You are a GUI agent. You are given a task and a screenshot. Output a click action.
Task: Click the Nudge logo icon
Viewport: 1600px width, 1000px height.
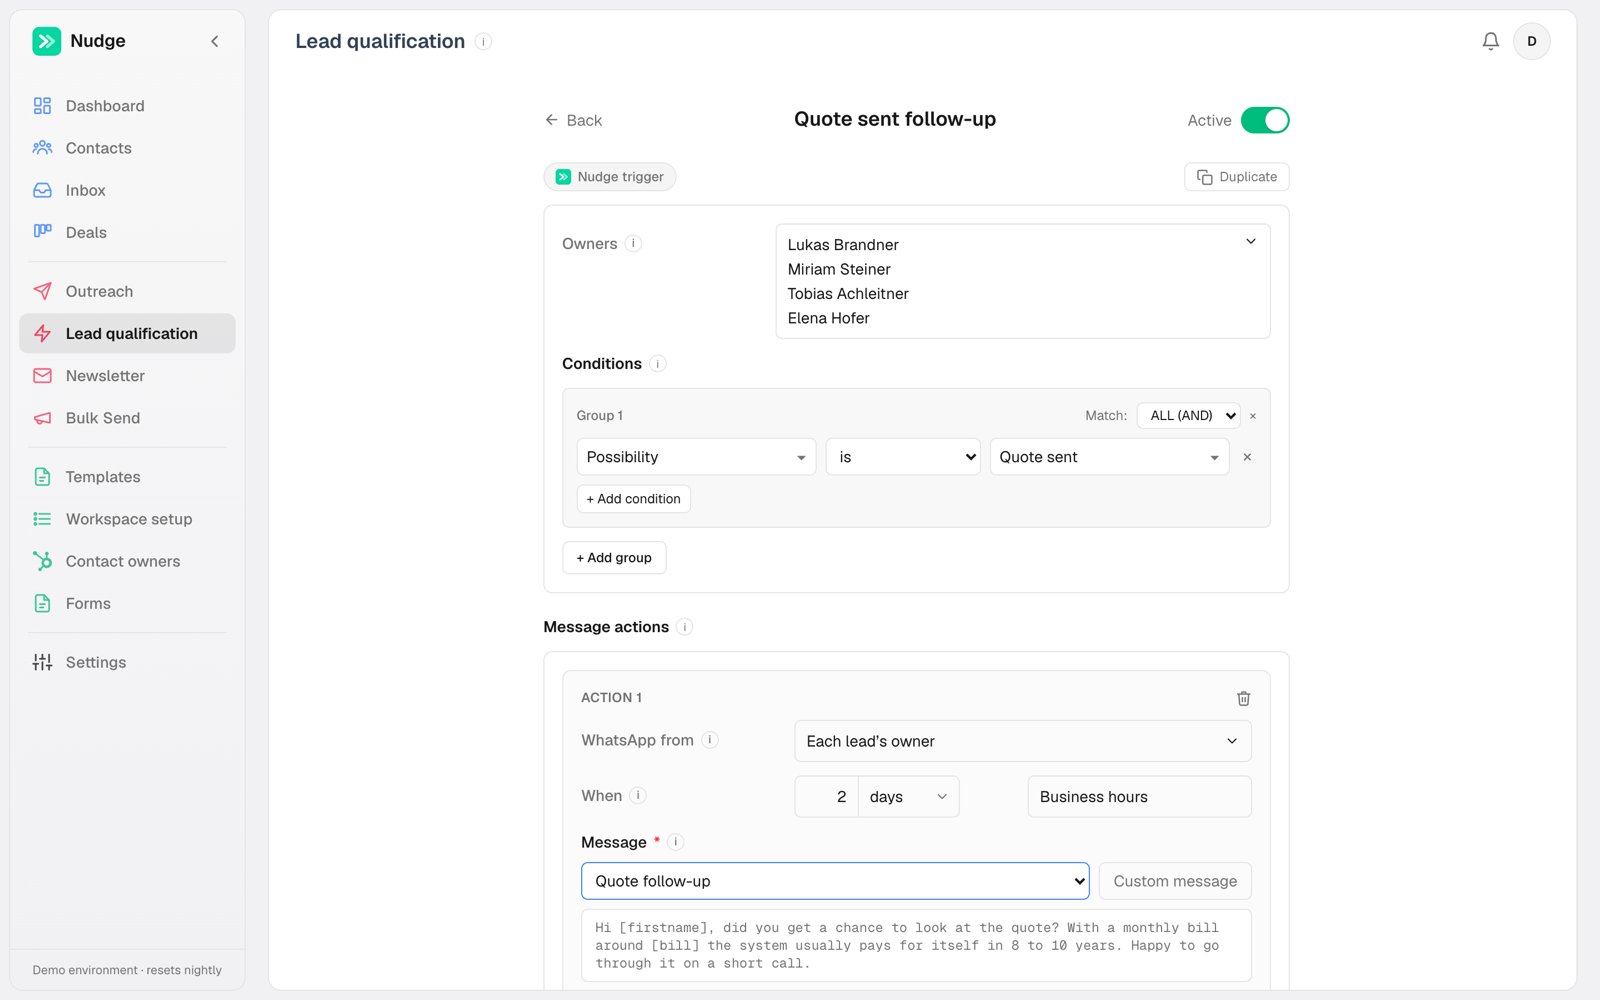pyautogui.click(x=46, y=41)
